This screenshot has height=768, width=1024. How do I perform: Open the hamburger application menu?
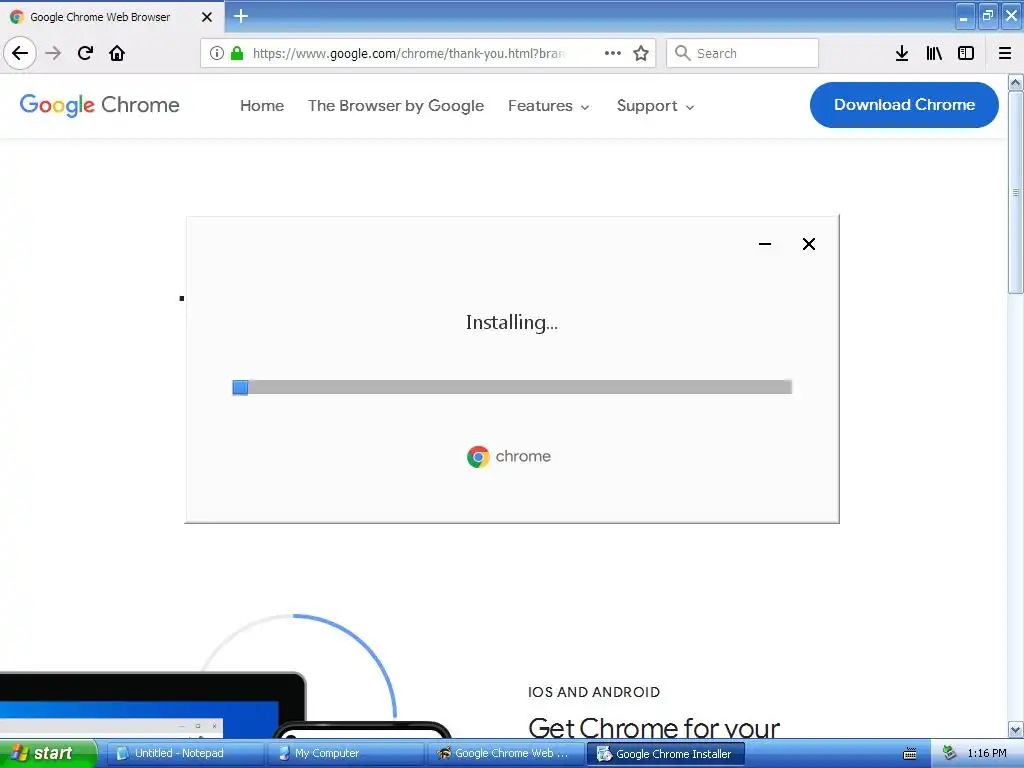coord(1005,53)
